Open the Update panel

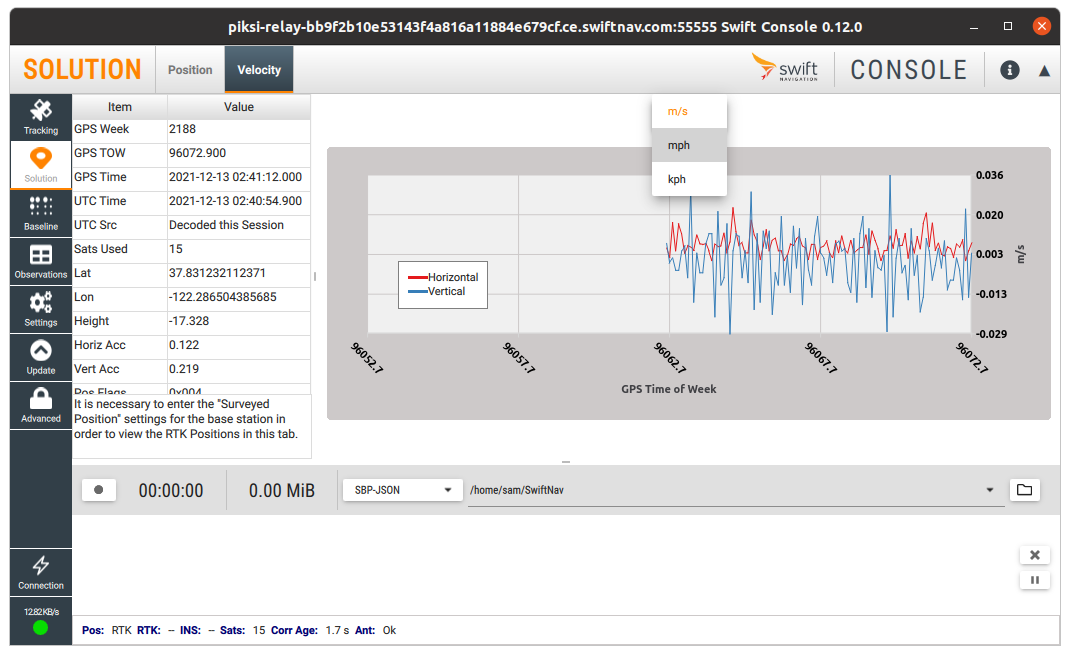[x=41, y=358]
